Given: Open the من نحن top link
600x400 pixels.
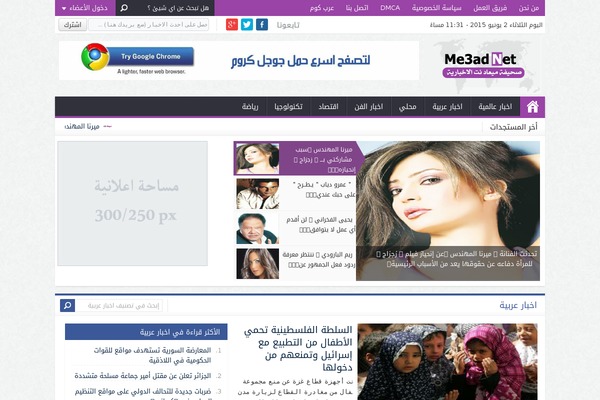Looking at the screenshot, I should [x=529, y=8].
